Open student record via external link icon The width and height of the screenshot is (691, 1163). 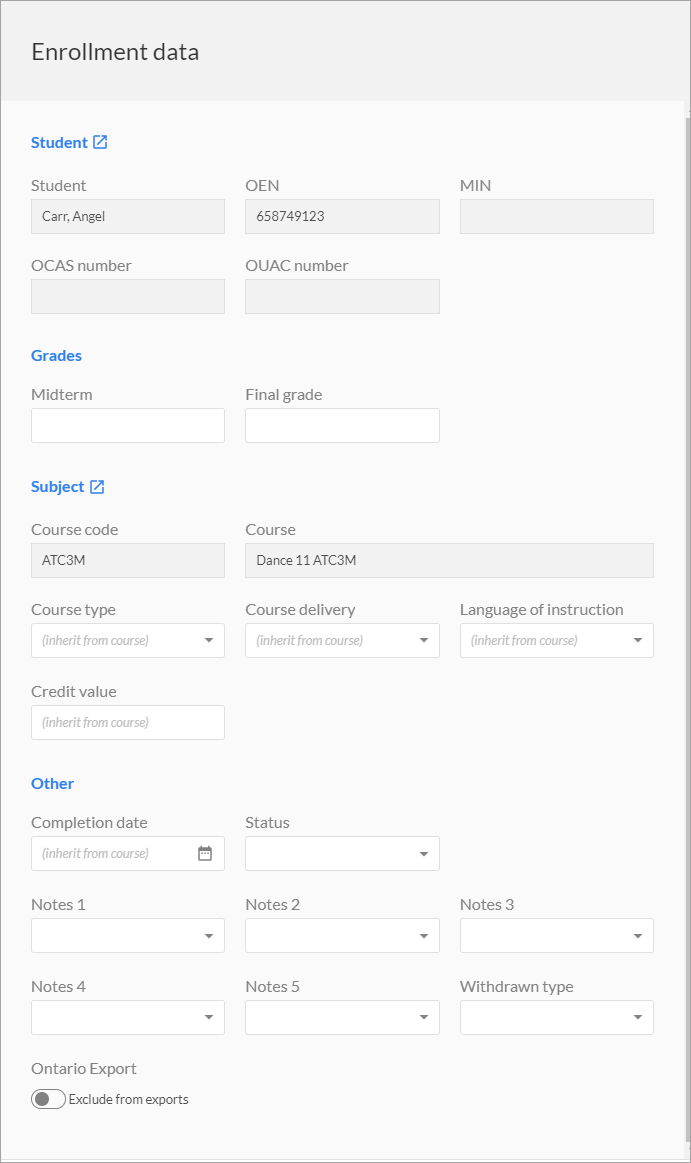coord(100,142)
